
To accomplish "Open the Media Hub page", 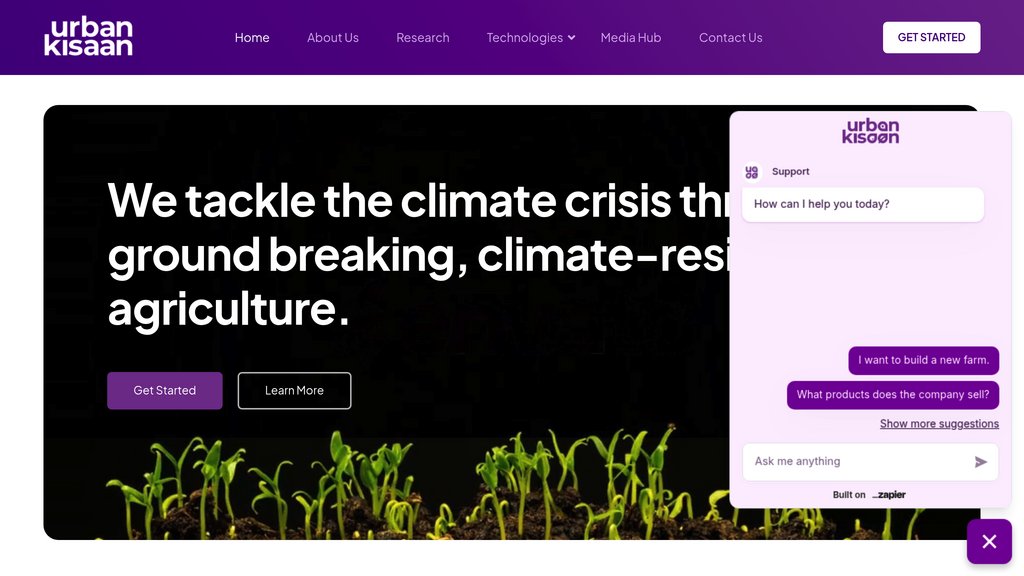I will pyautogui.click(x=631, y=38).
